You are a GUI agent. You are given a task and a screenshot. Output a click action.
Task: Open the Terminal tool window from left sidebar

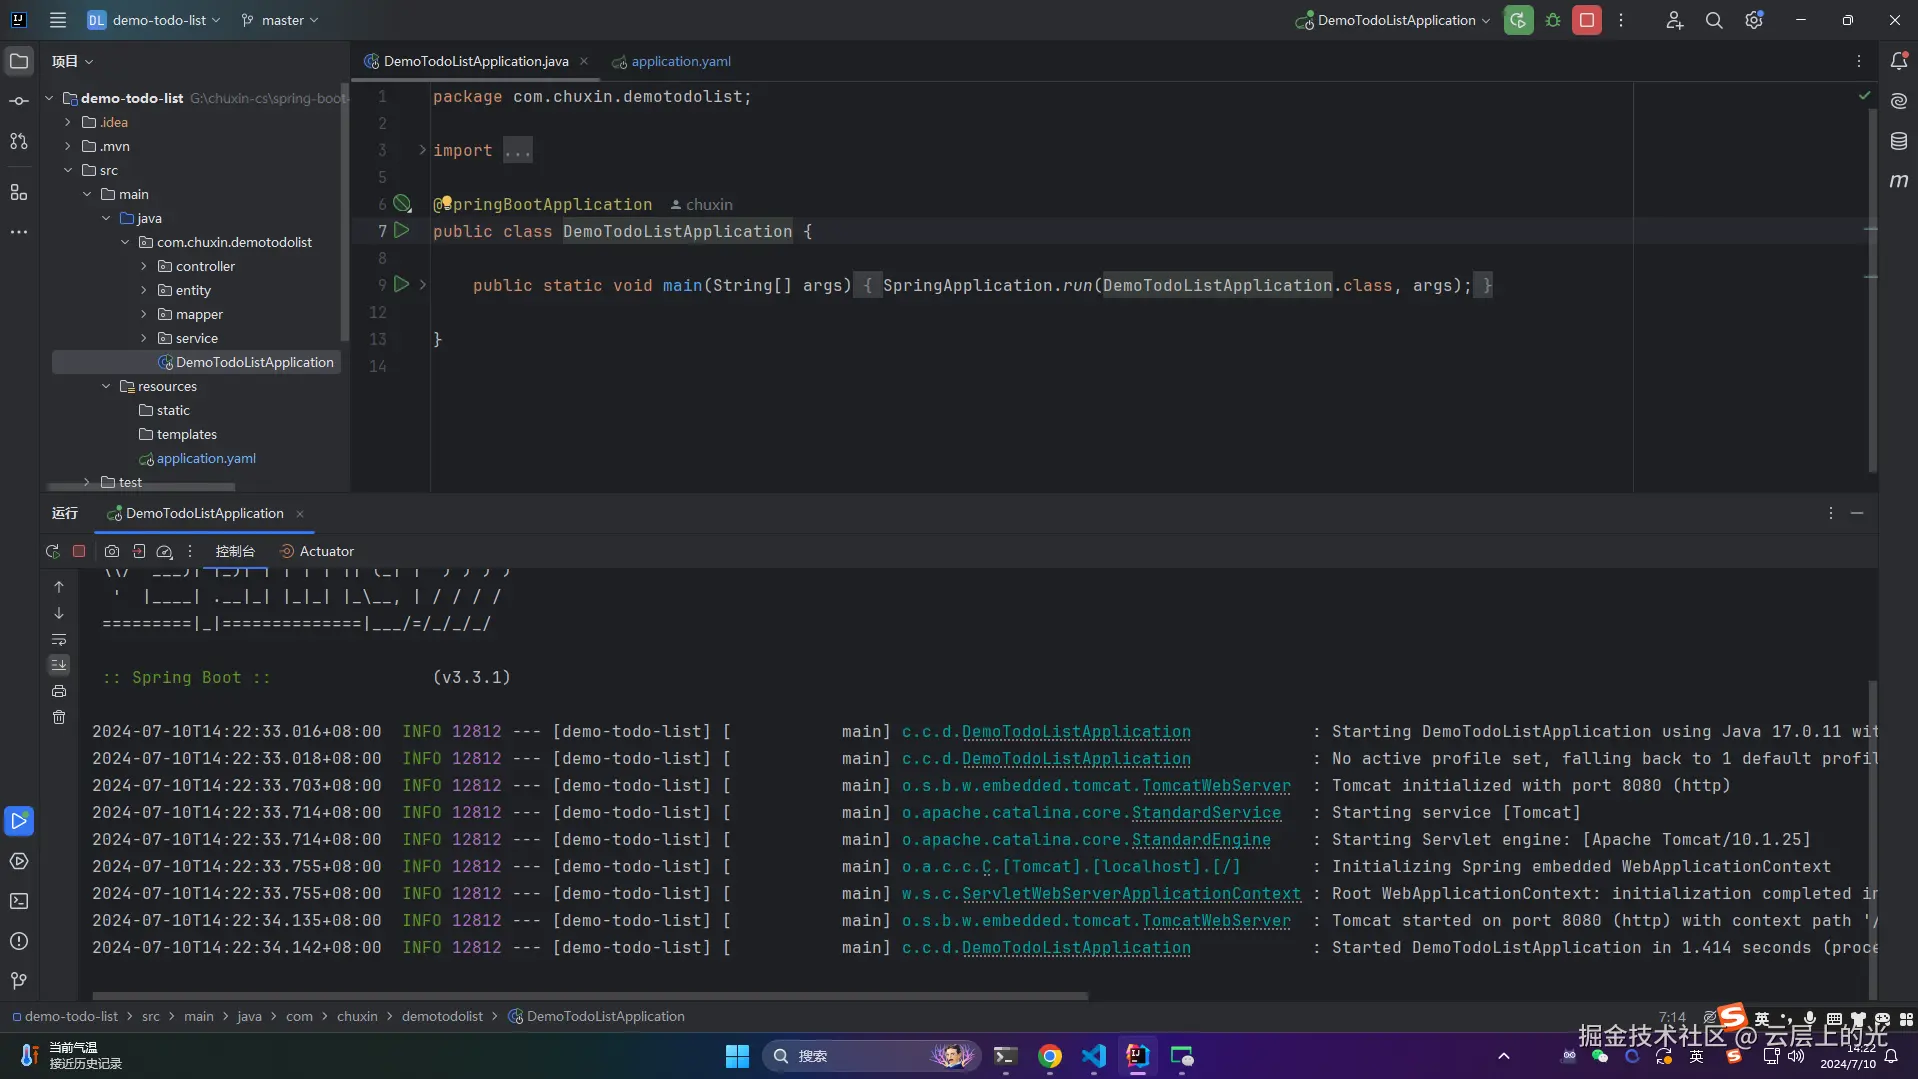coord(19,901)
